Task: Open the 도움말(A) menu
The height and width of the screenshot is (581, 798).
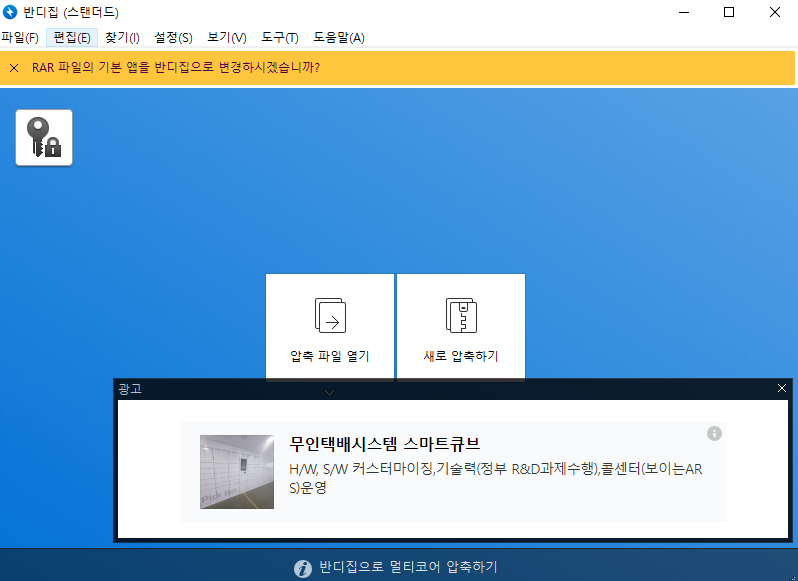Action: [339, 38]
